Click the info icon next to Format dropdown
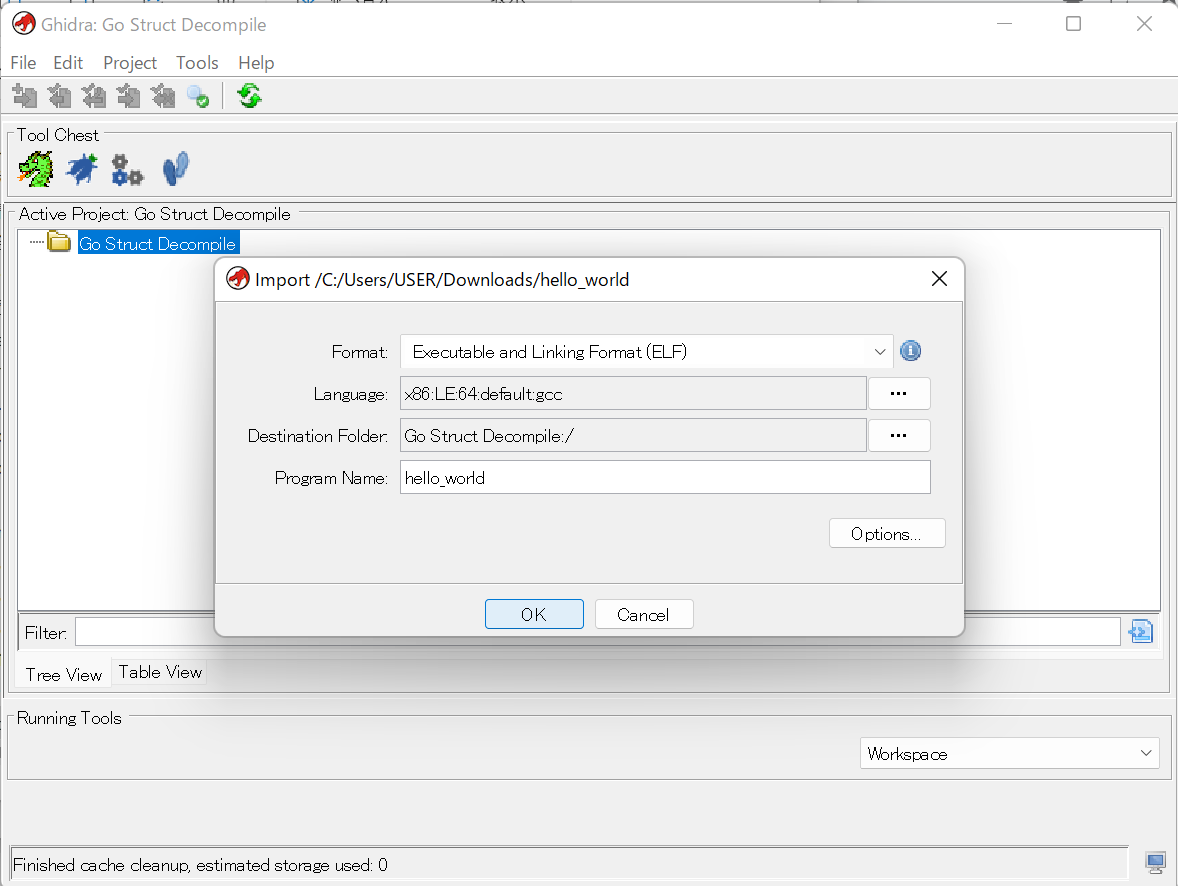 [910, 351]
